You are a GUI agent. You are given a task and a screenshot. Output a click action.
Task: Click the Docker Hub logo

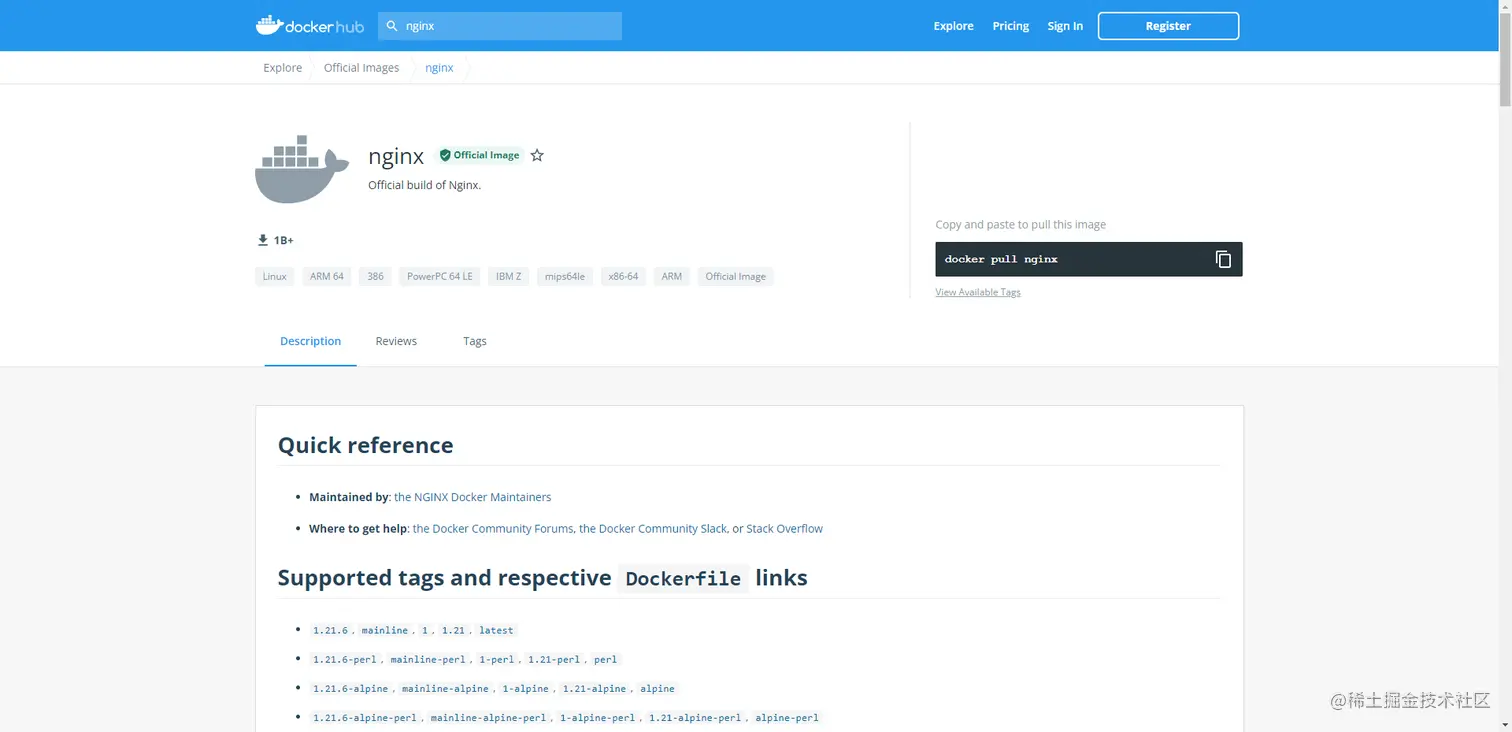click(x=309, y=26)
